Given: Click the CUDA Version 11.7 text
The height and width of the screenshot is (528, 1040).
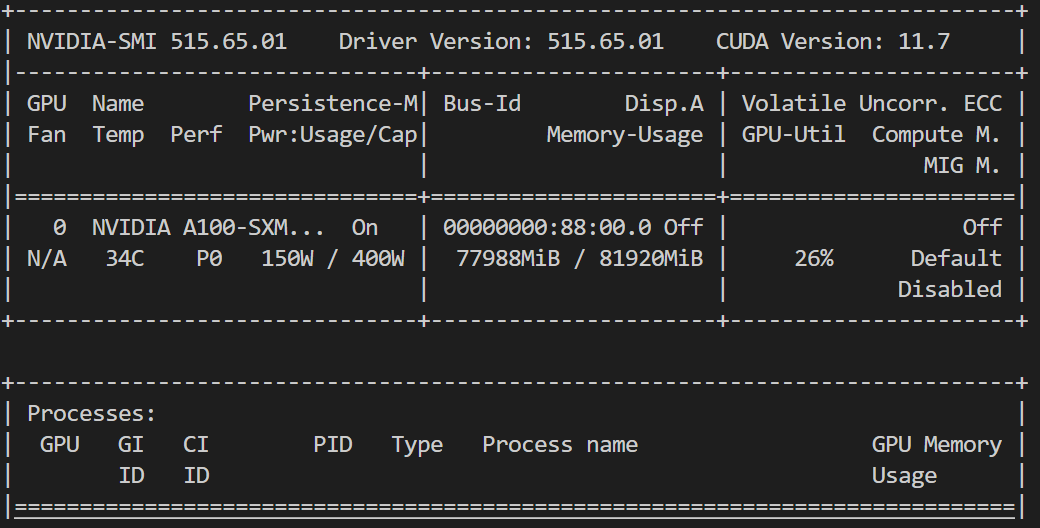Looking at the screenshot, I should point(833,42).
